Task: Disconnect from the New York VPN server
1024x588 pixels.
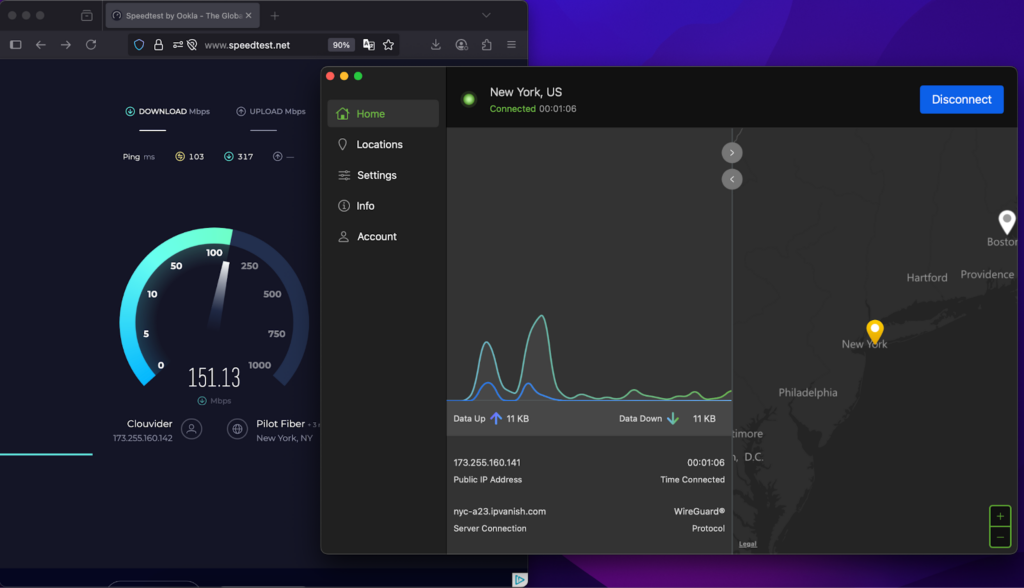Action: 961,99
